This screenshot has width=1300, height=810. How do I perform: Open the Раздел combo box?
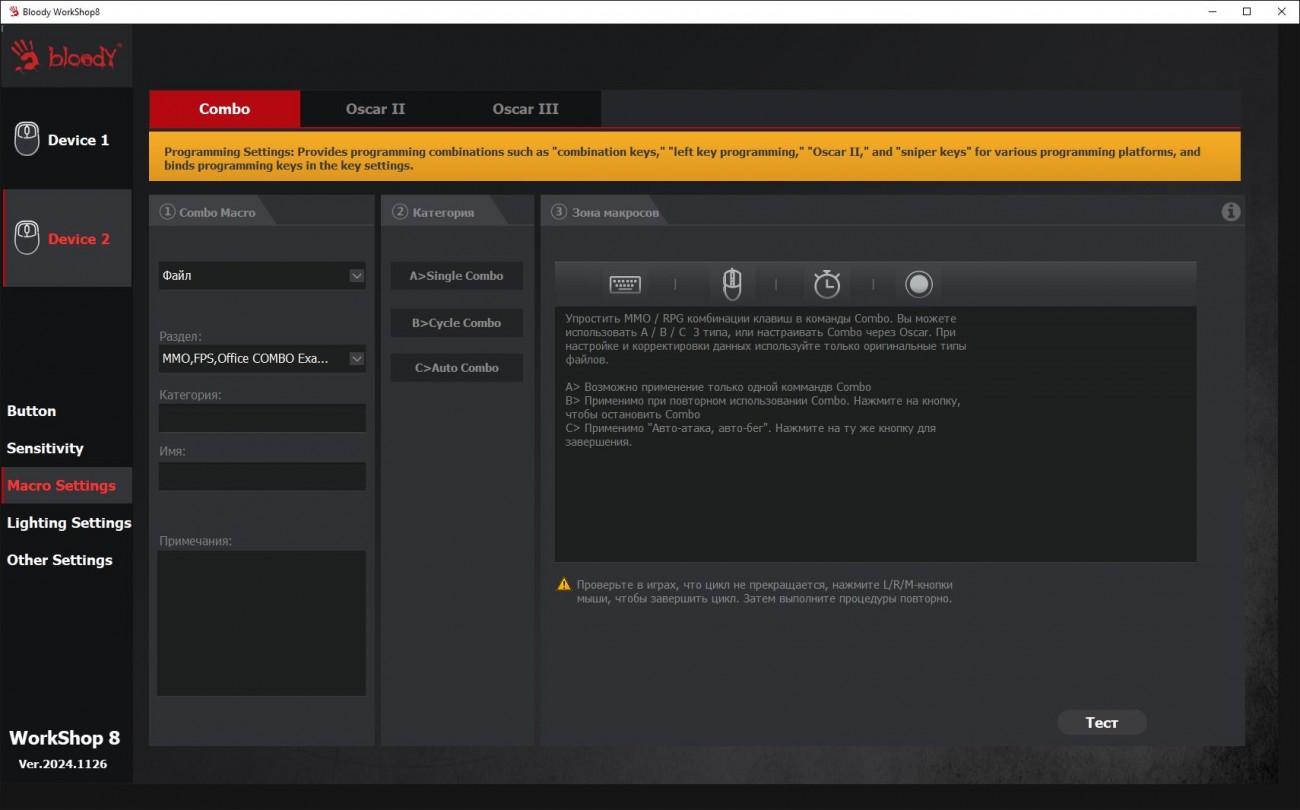pos(356,358)
